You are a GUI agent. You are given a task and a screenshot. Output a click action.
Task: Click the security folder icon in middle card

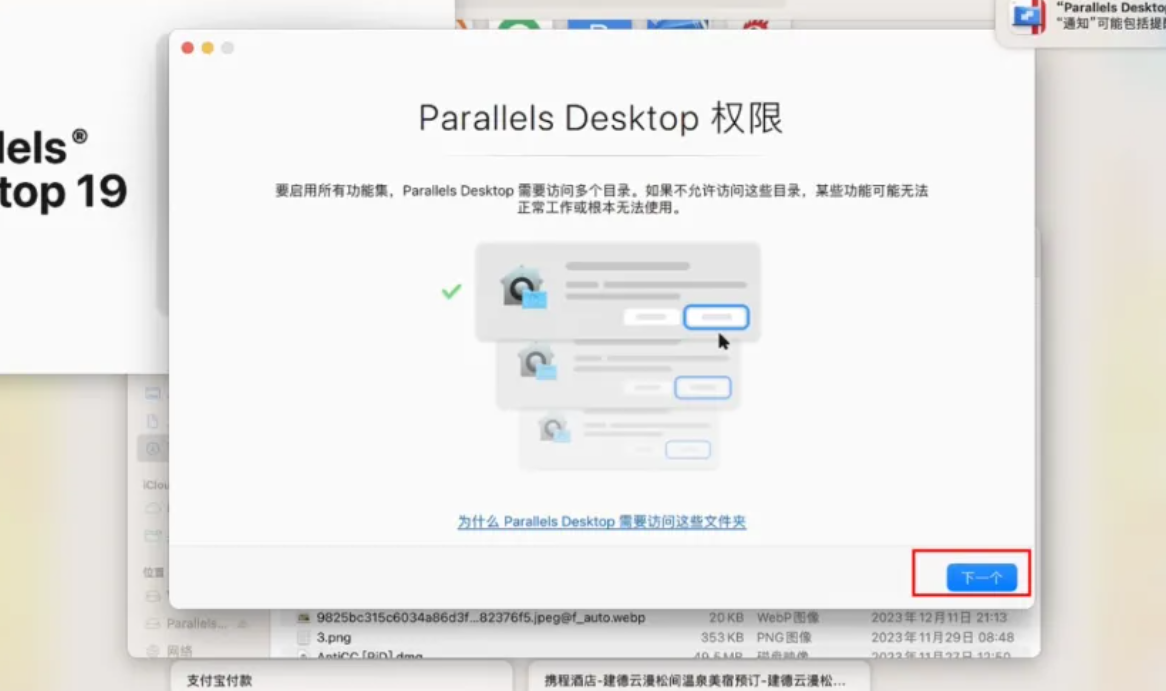[x=537, y=363]
